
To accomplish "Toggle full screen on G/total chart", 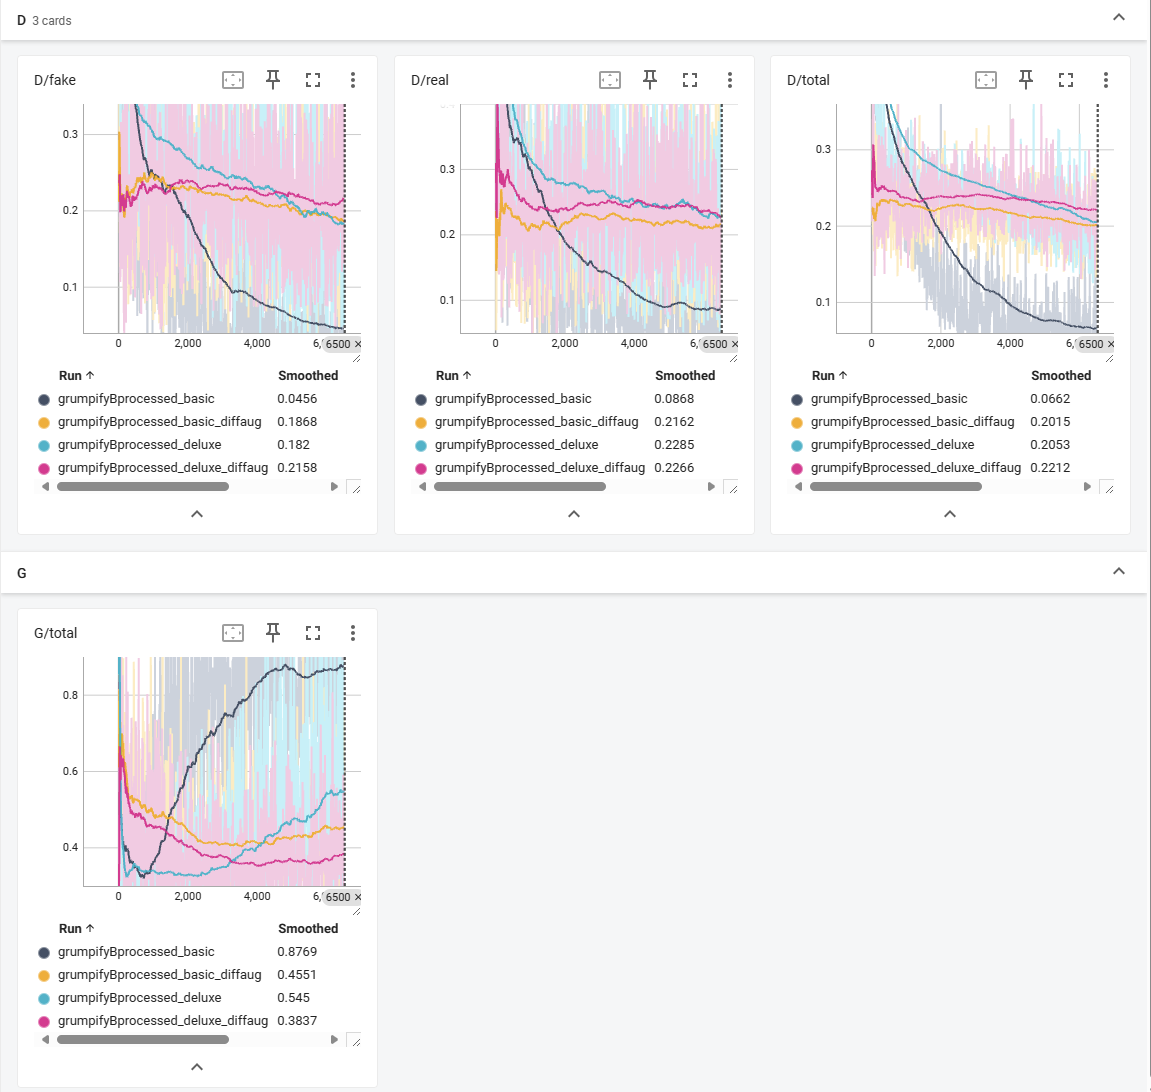I will 313,633.
